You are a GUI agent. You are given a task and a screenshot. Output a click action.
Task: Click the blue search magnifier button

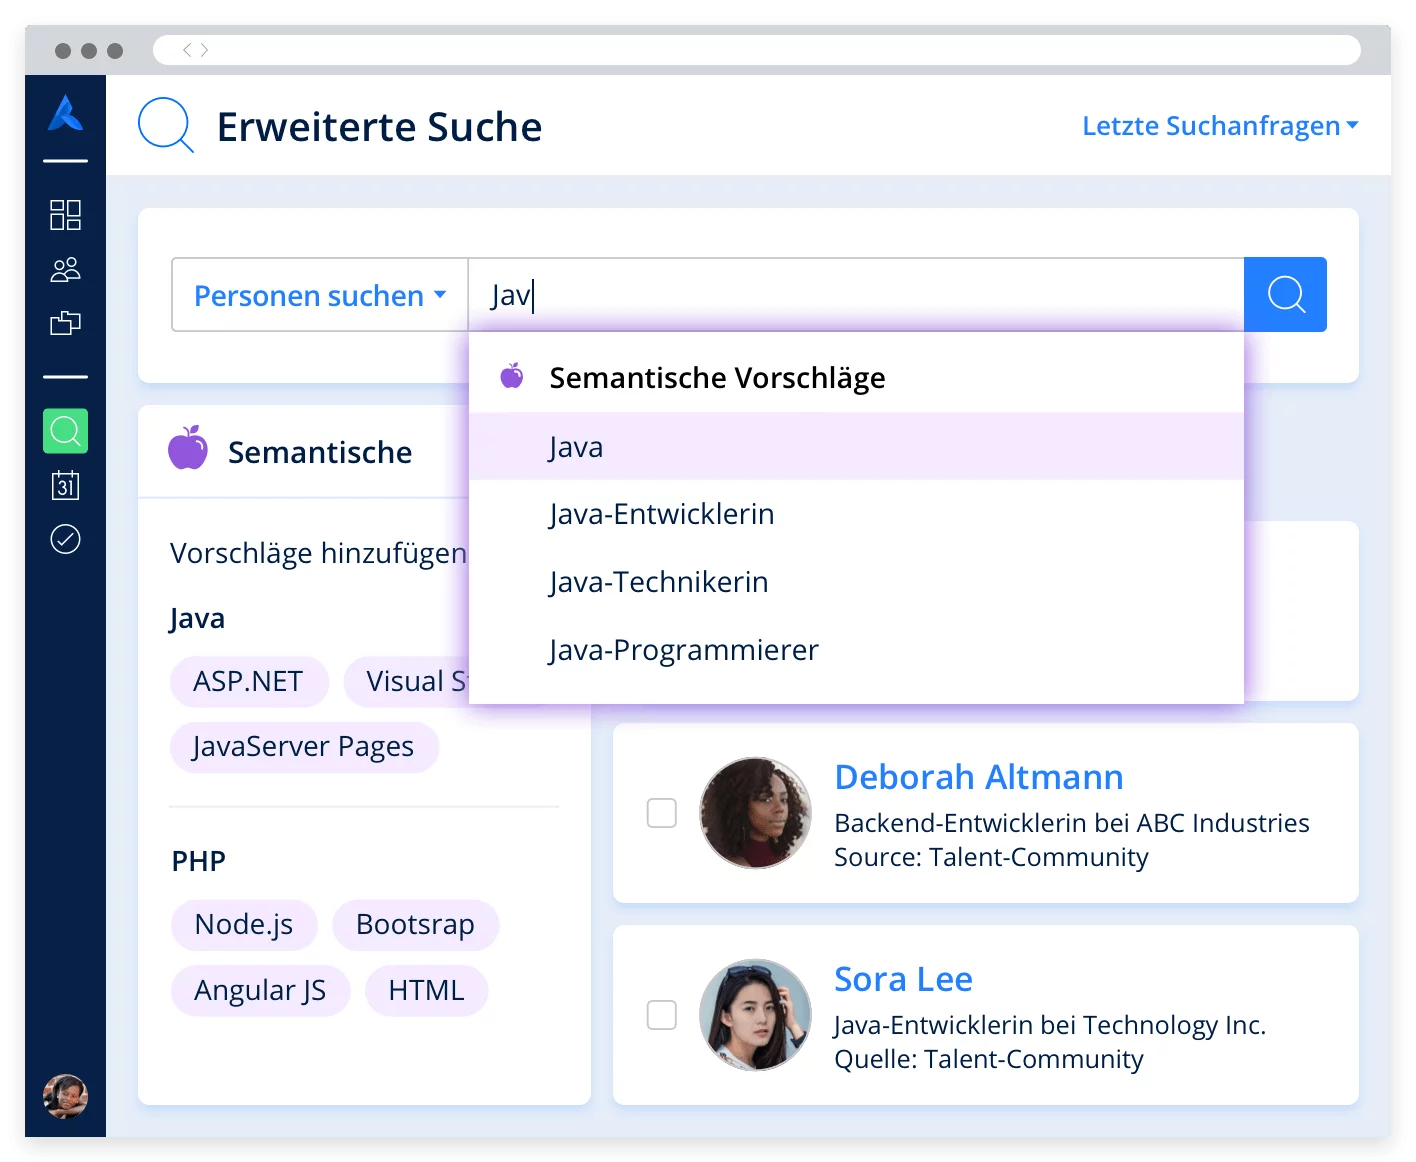(x=1285, y=295)
